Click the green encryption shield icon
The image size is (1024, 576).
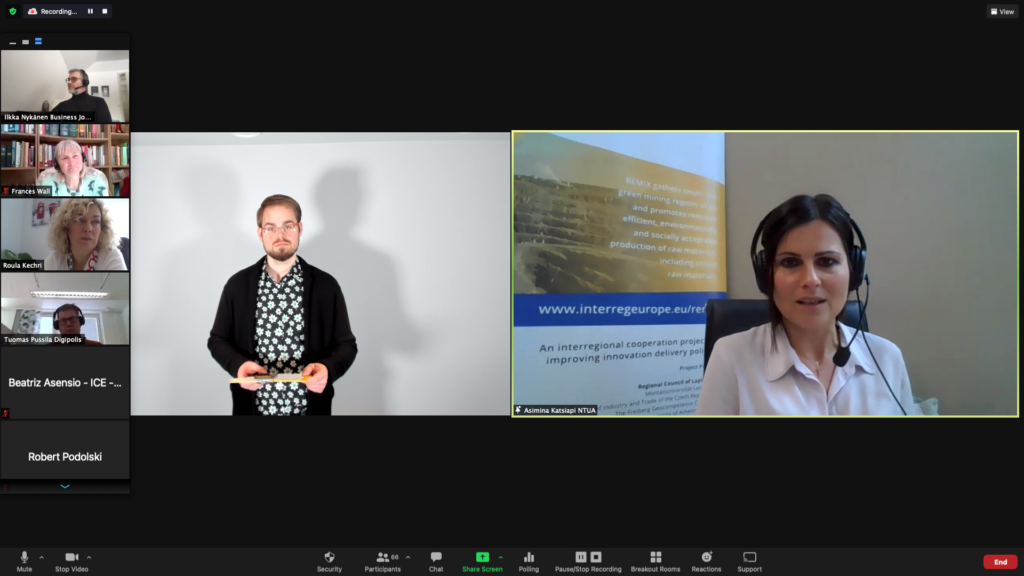coord(12,11)
